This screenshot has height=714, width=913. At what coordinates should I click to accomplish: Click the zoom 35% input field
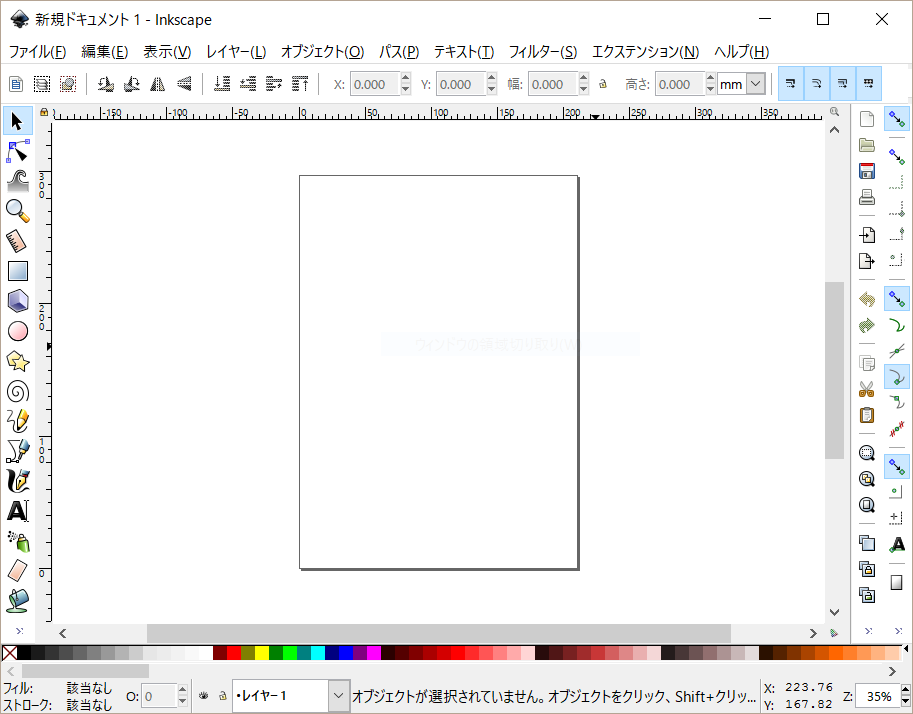pyautogui.click(x=878, y=696)
